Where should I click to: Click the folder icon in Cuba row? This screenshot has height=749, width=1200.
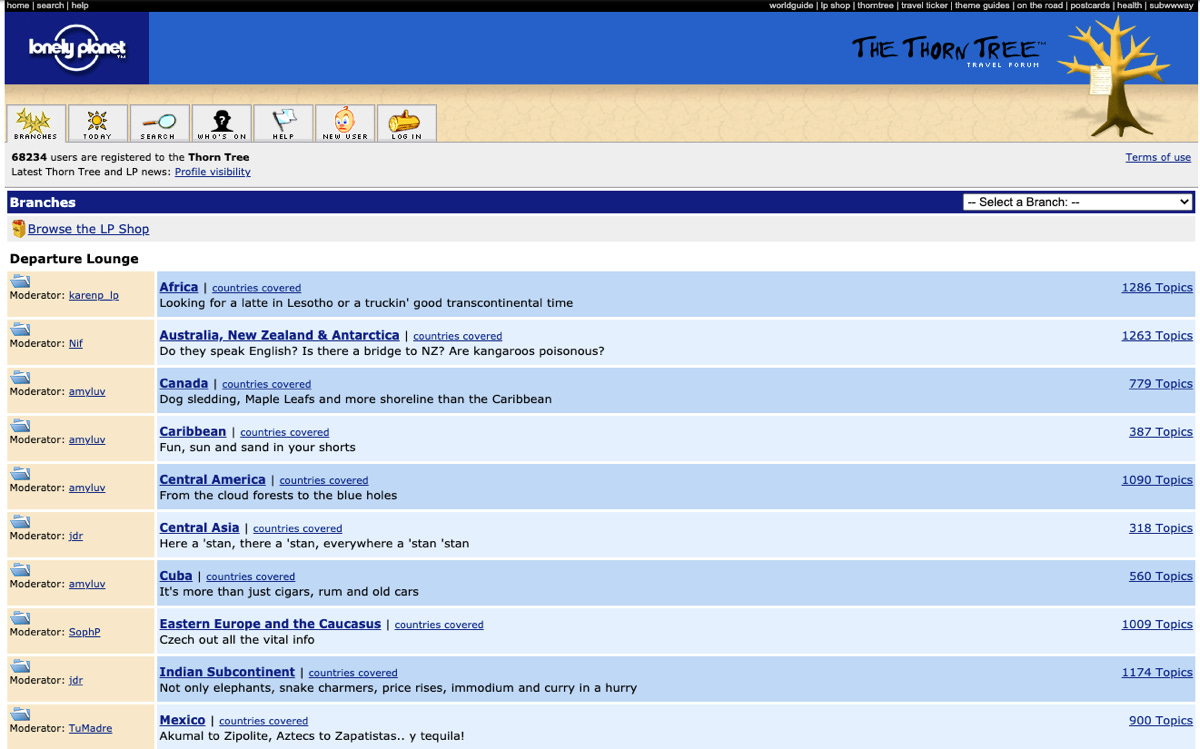click(x=20, y=569)
